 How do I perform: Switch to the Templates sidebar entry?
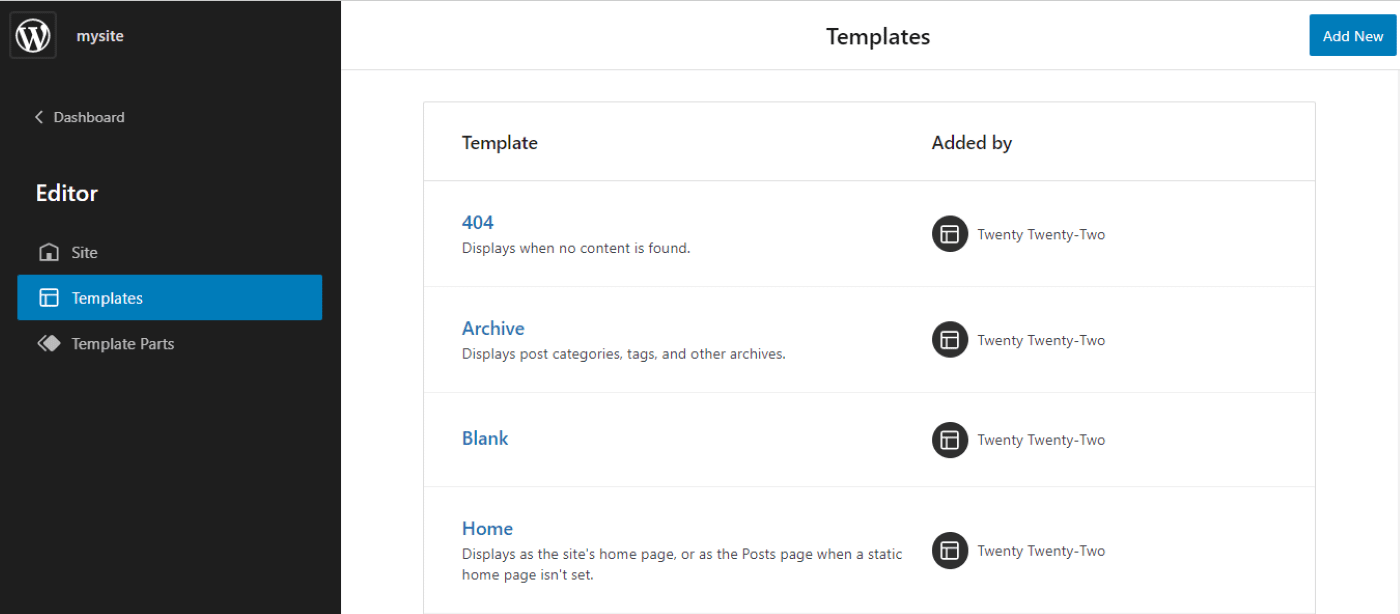coord(107,297)
